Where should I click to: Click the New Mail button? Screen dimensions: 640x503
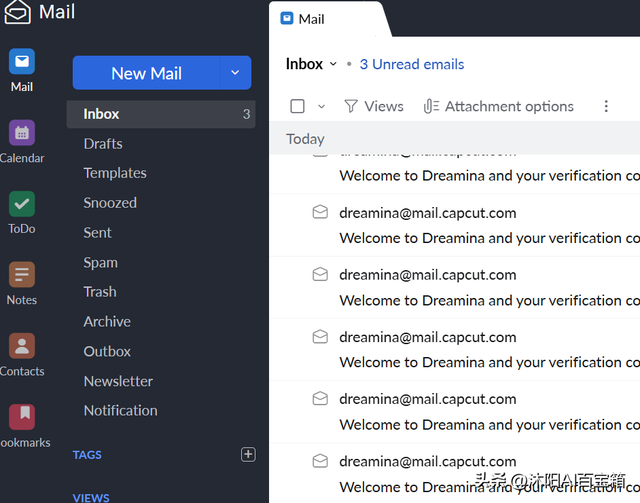coord(146,73)
